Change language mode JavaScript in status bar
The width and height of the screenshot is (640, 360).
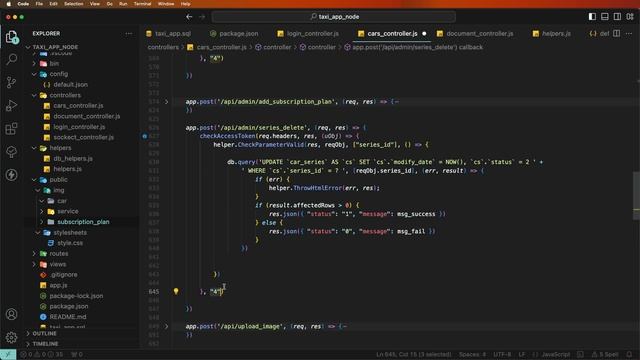point(555,354)
